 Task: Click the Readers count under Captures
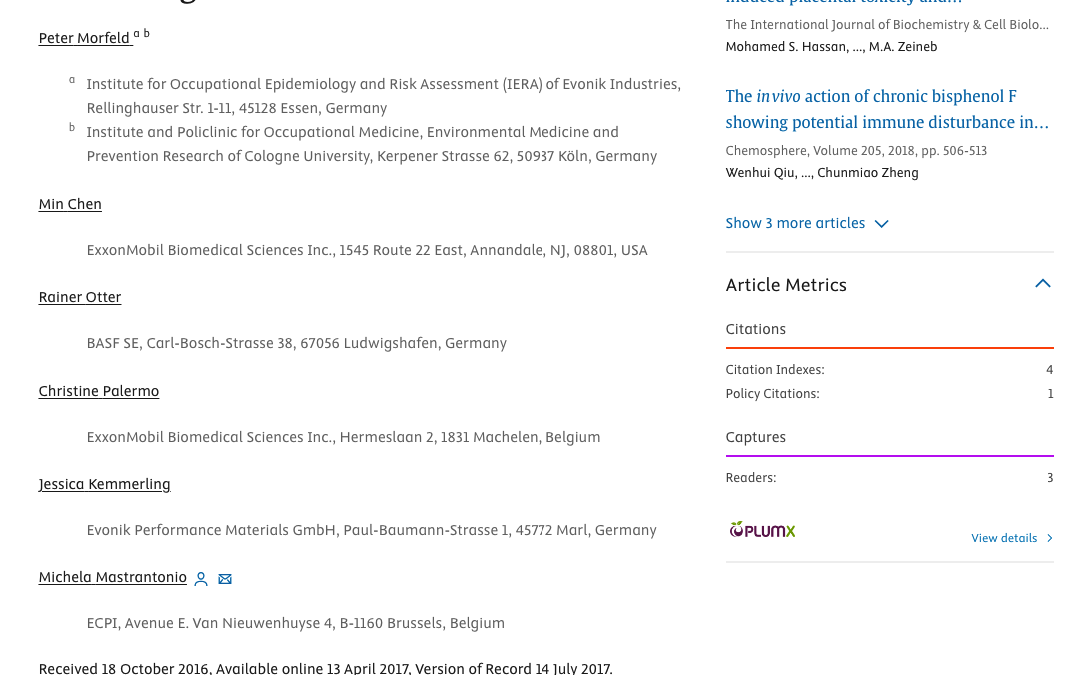click(1050, 478)
